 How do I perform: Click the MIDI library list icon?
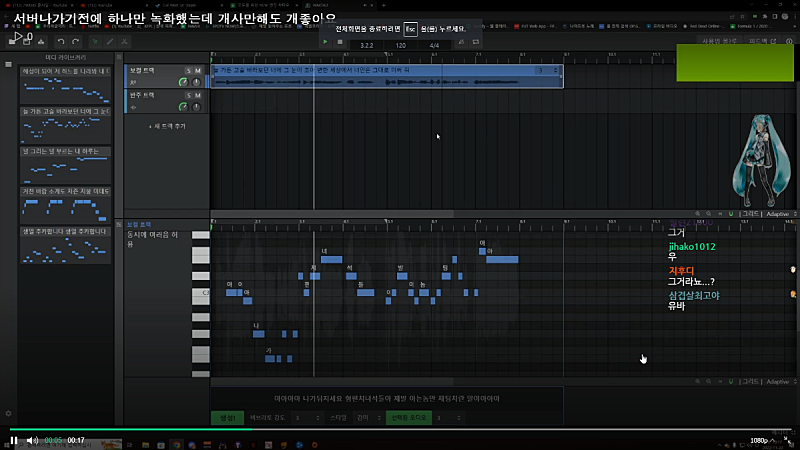[x=8, y=65]
